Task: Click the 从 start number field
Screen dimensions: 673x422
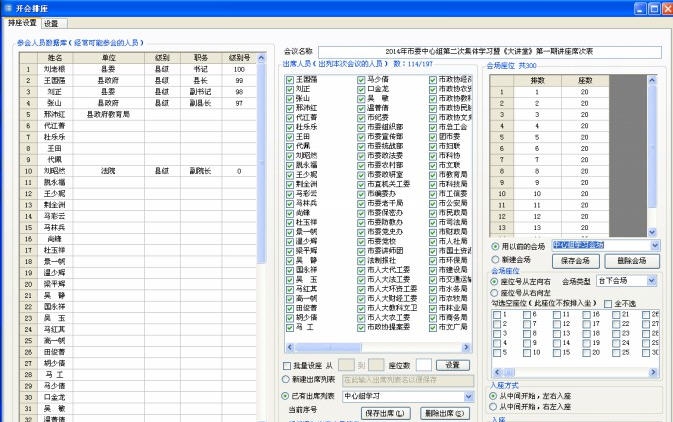Action: (x=346, y=365)
